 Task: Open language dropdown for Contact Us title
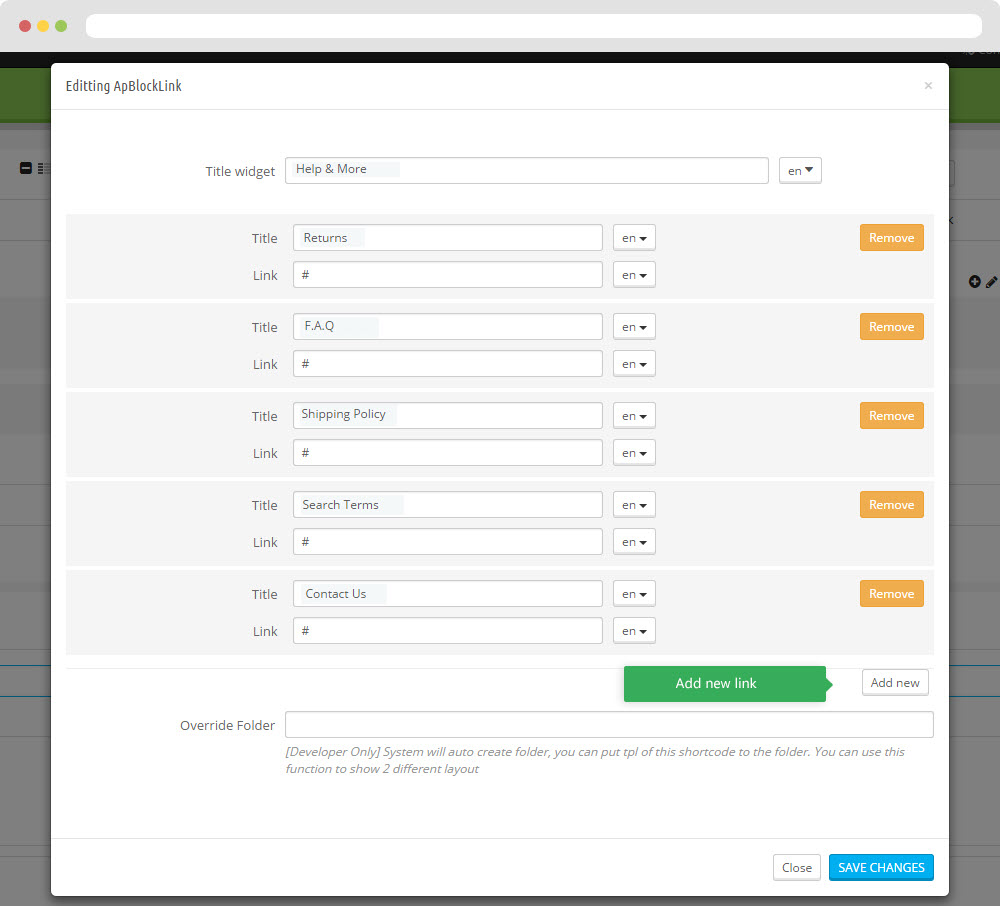pos(634,594)
